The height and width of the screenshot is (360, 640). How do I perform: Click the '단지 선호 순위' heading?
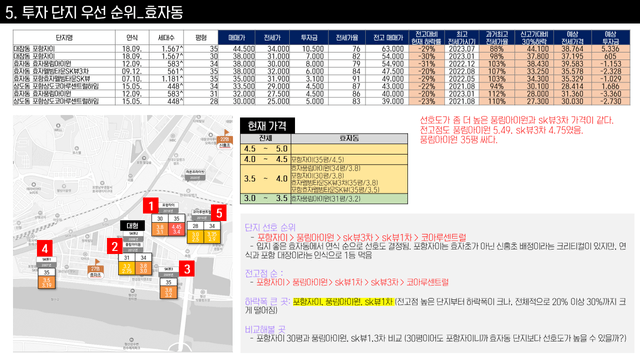[x=270, y=227]
